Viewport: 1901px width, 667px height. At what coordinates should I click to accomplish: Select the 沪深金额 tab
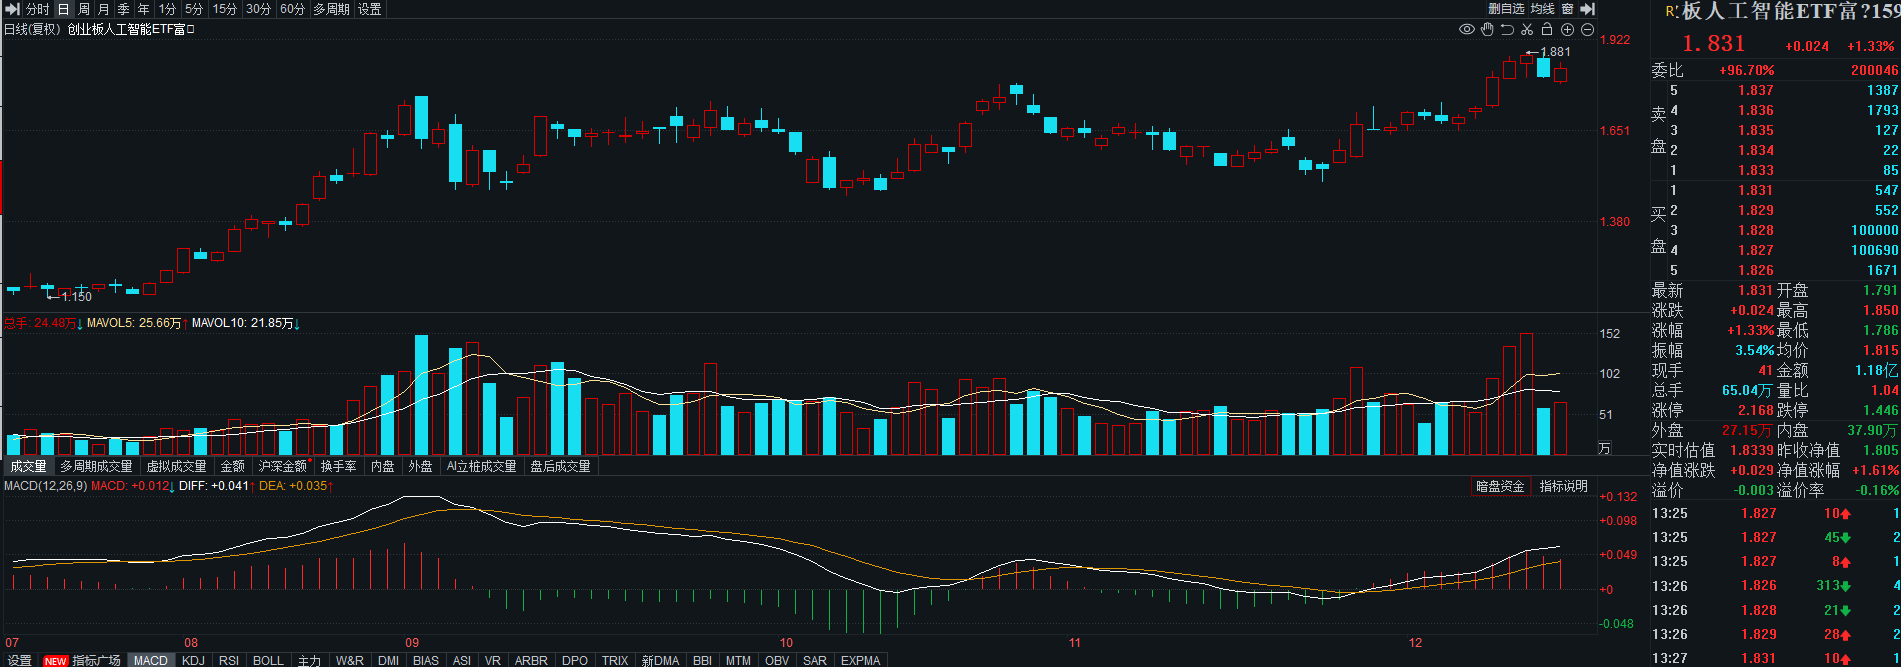click(x=284, y=466)
